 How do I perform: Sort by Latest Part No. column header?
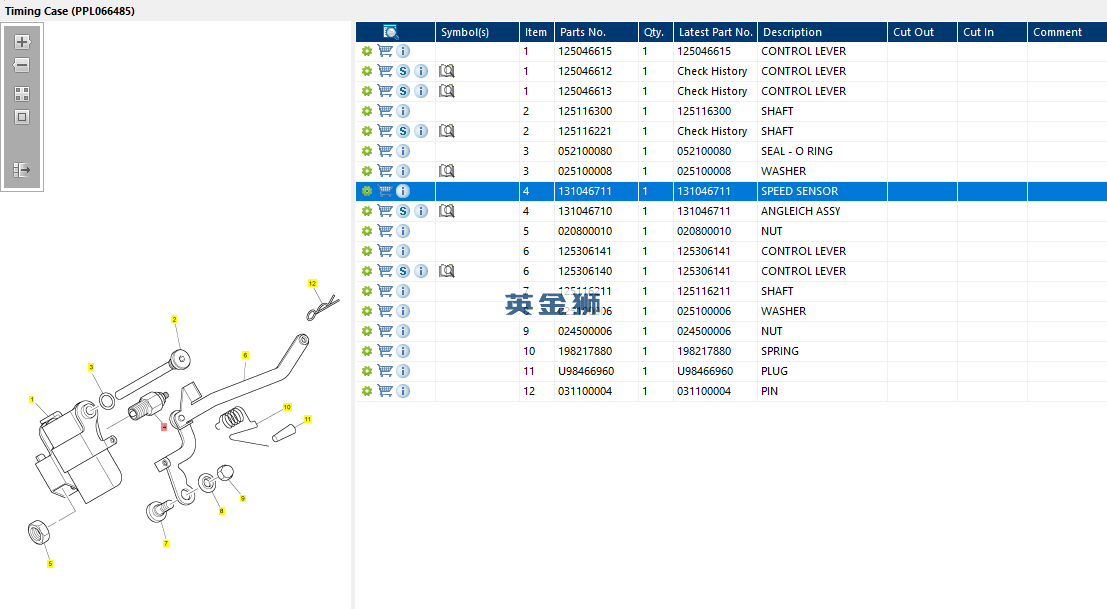715,32
